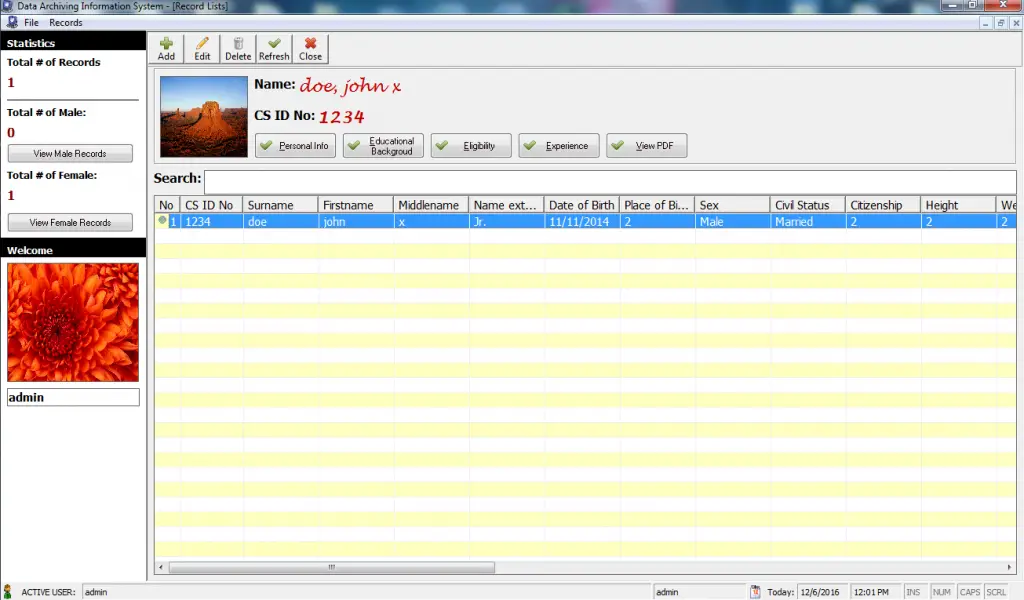Click the active user person icon

click(7, 591)
